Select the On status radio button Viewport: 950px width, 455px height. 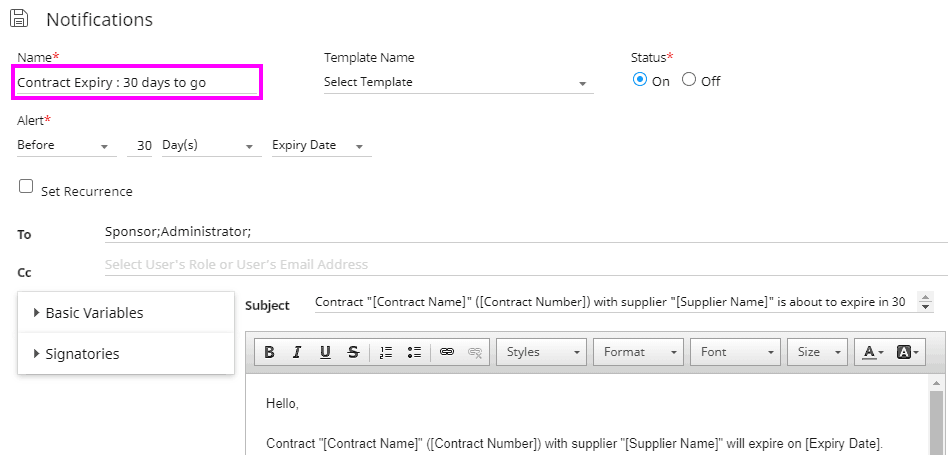[639, 79]
